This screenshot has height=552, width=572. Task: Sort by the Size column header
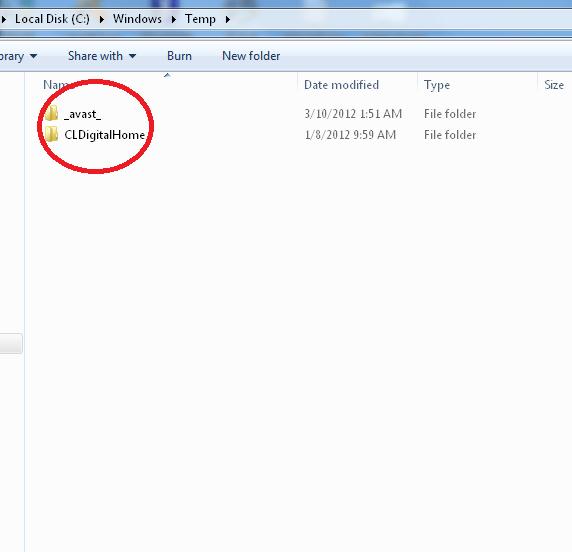point(554,85)
